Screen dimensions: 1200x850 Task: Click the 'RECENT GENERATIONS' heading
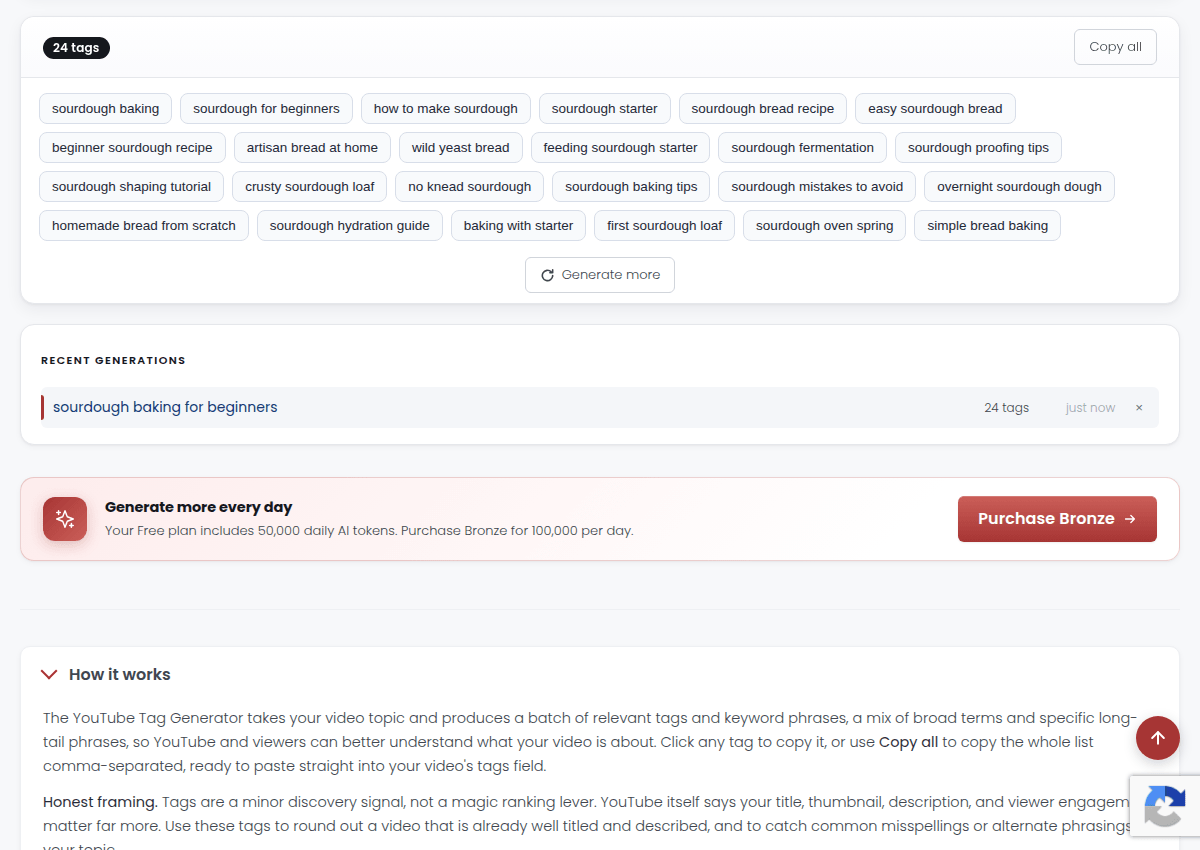coord(113,361)
